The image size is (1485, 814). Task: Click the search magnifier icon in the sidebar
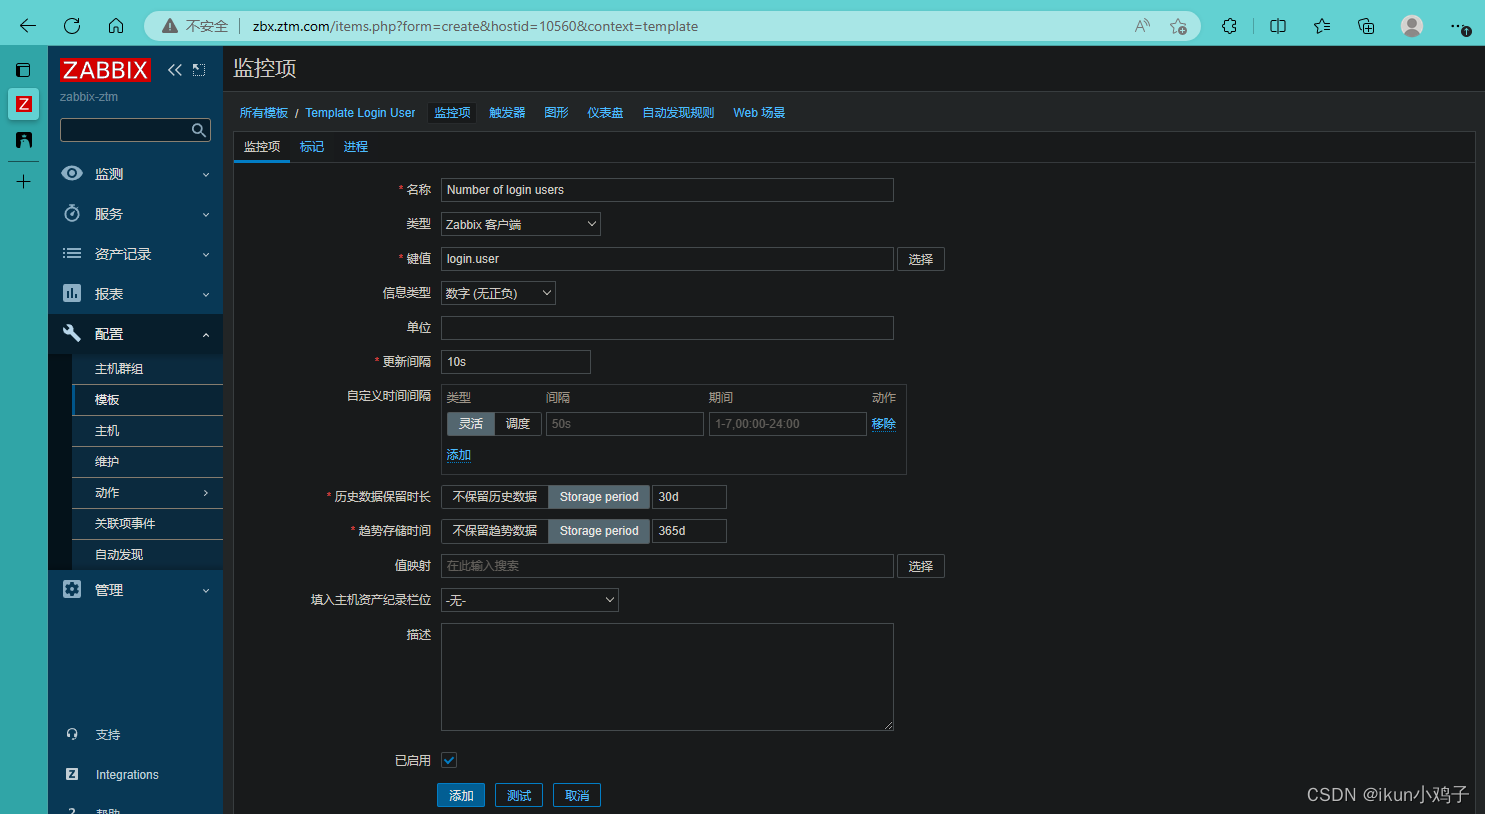pyautogui.click(x=199, y=130)
